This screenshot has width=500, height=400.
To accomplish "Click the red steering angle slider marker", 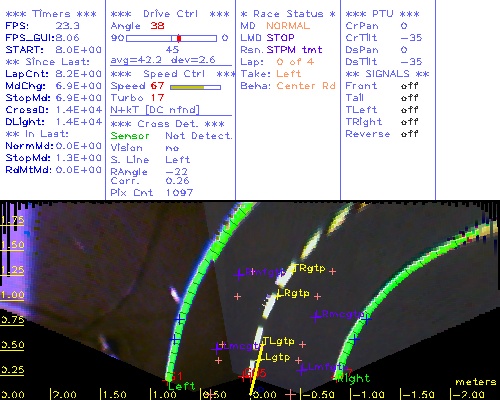I will (179, 38).
